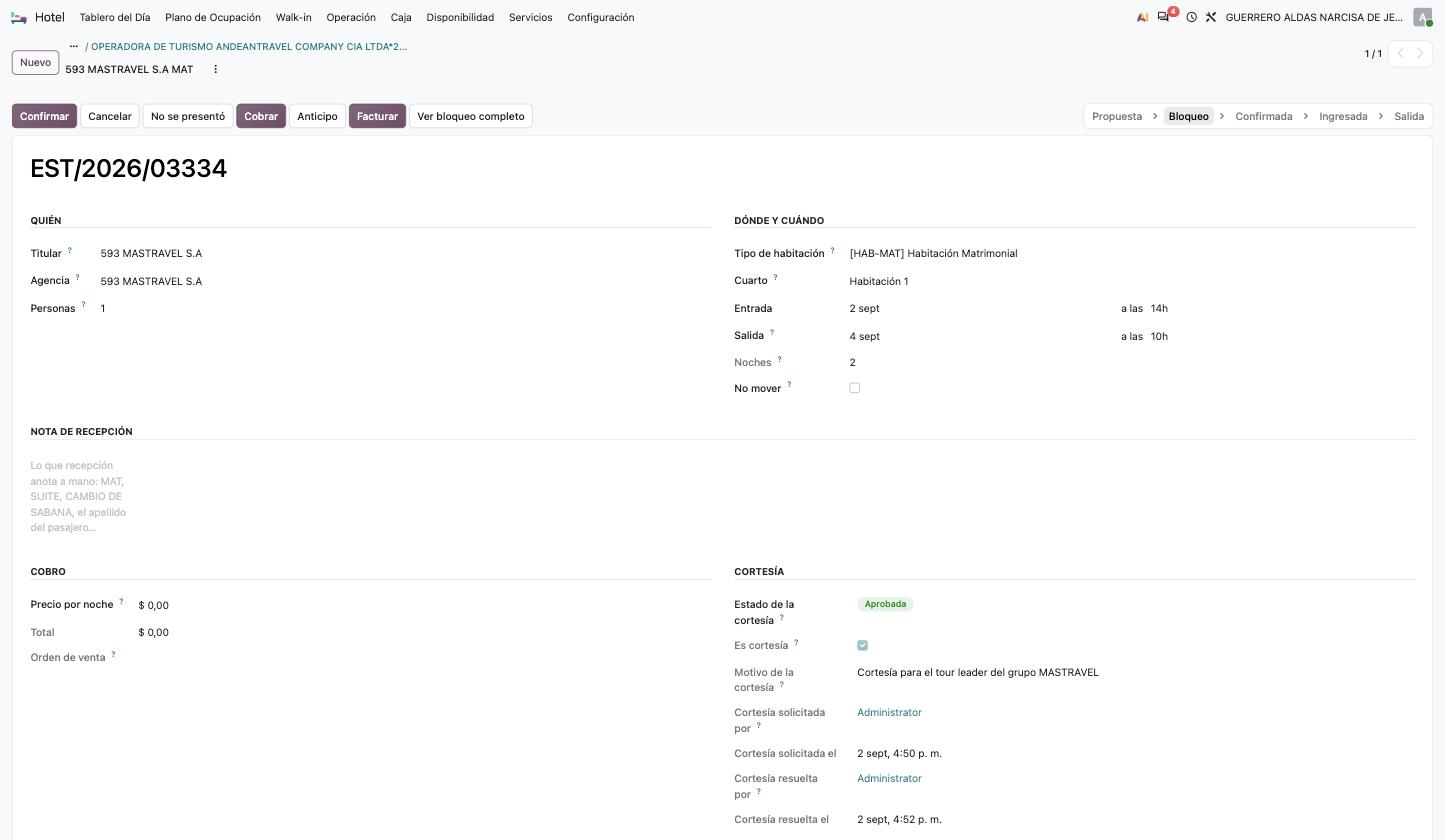
Task: Open the Titular field dropdown
Action: (x=405, y=254)
